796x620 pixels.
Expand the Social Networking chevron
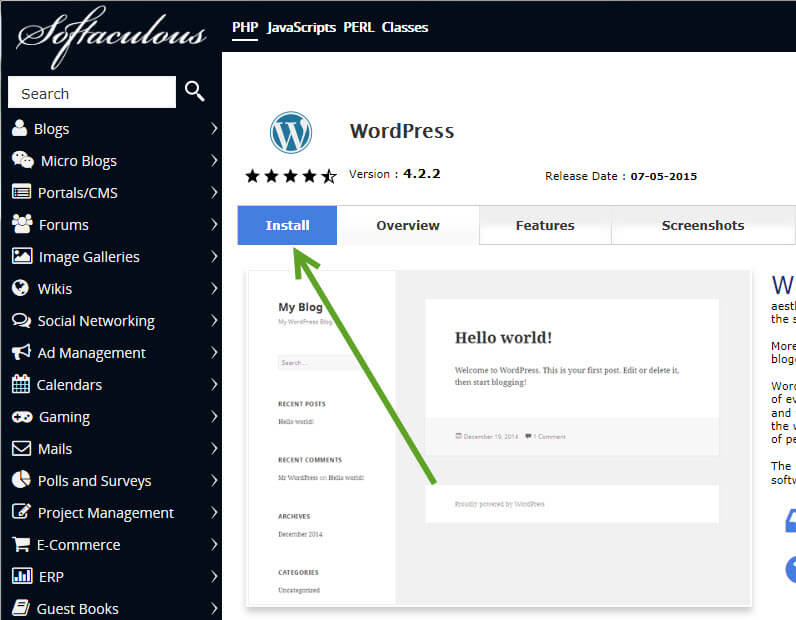tap(214, 320)
